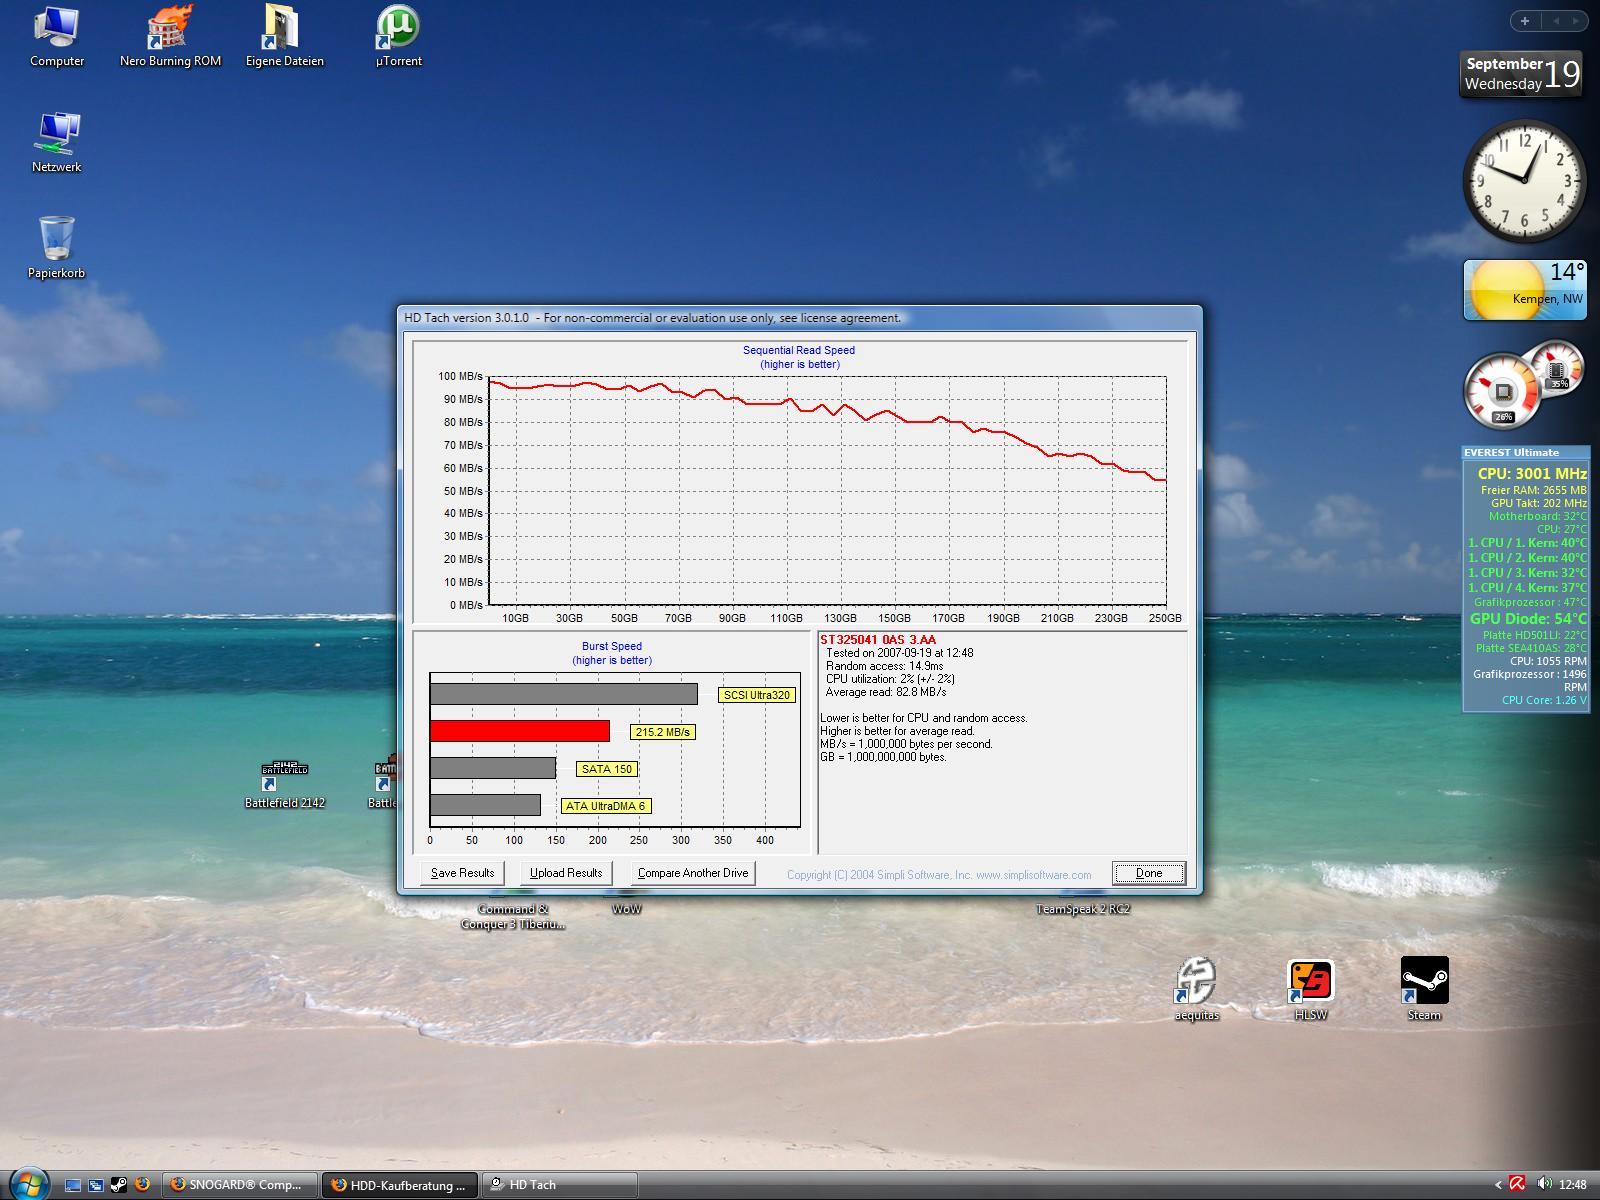The height and width of the screenshot is (1200, 1600).
Task: Click Compare Another Drive button
Action: (693, 873)
